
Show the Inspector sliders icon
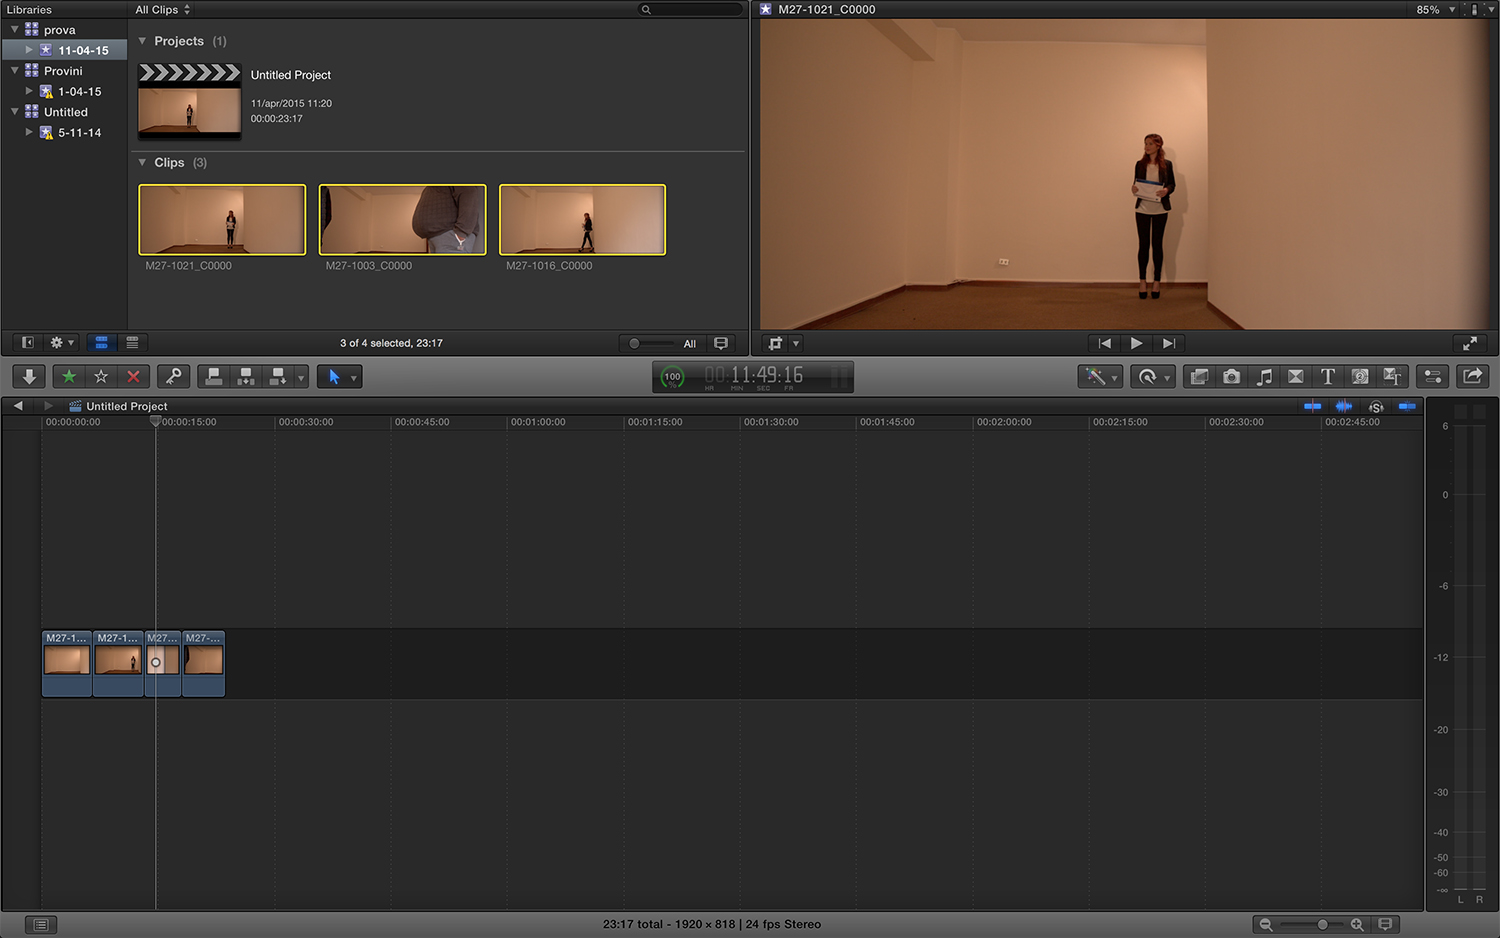click(1433, 376)
